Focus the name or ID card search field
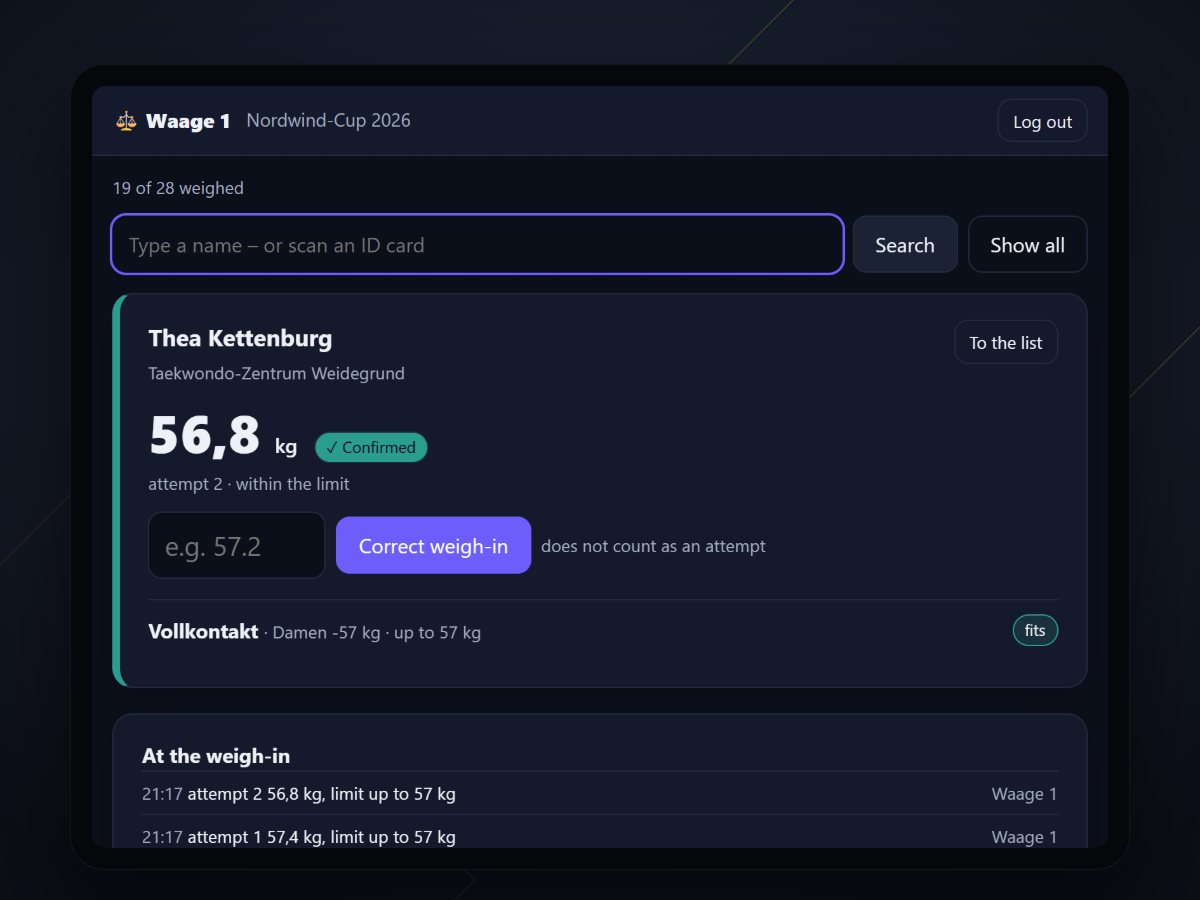Viewport: 1200px width, 900px height. point(477,244)
